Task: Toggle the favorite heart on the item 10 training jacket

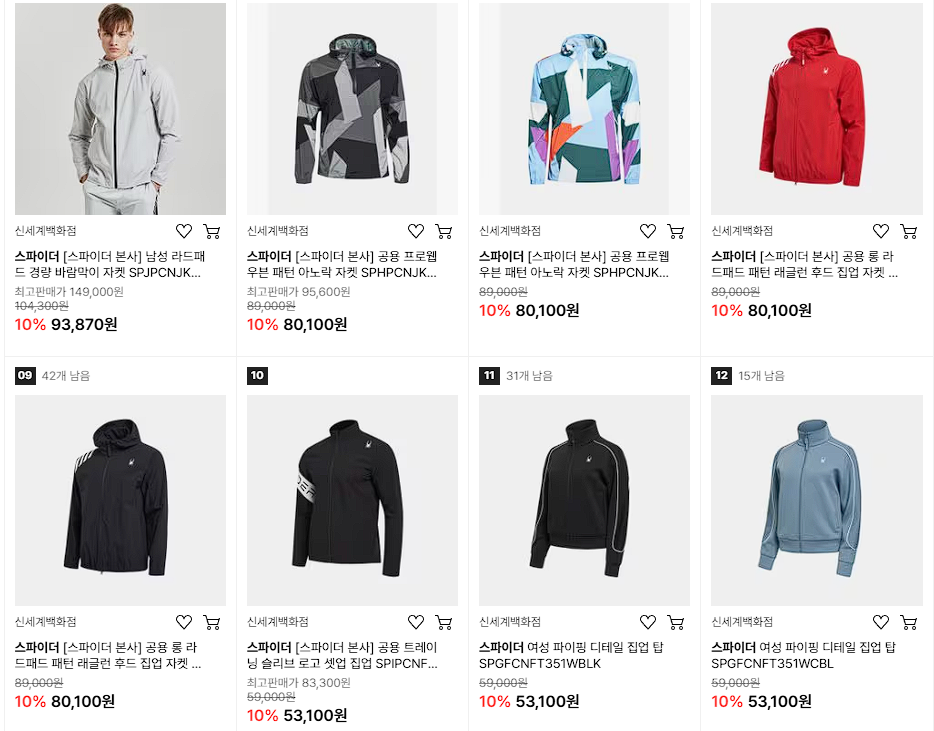Action: pos(416,622)
